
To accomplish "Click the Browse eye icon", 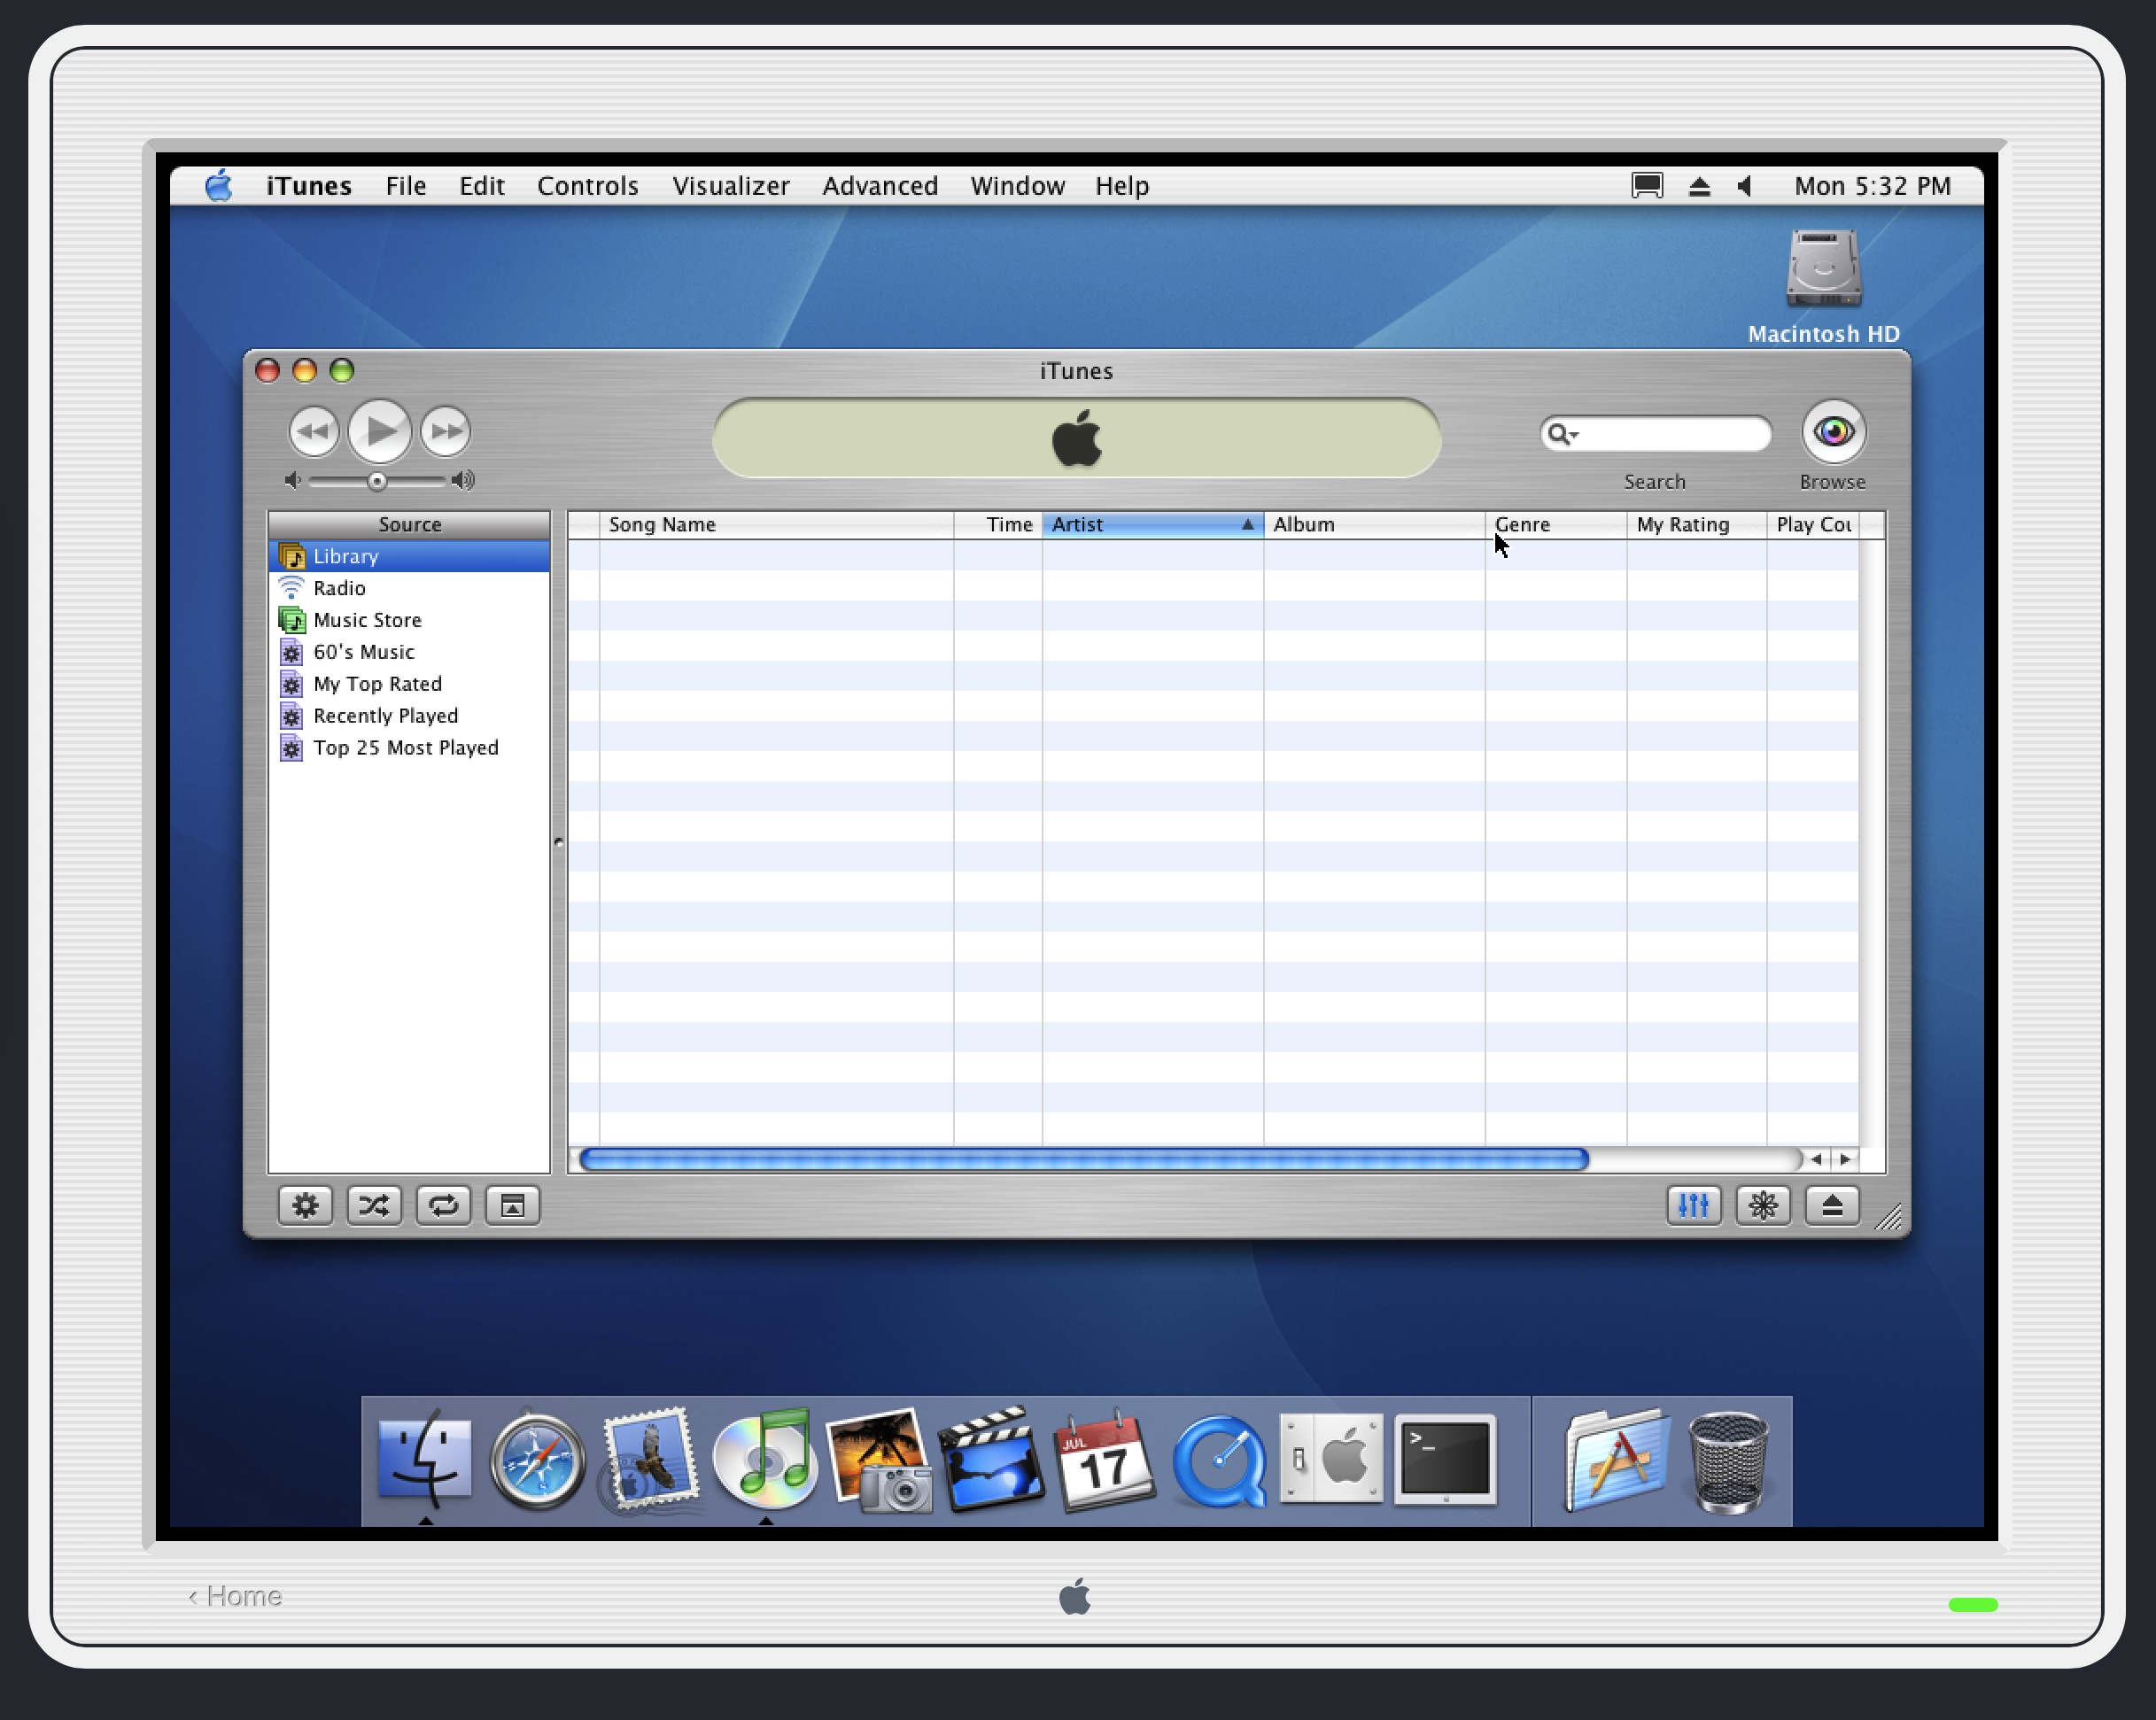I will pos(1833,432).
